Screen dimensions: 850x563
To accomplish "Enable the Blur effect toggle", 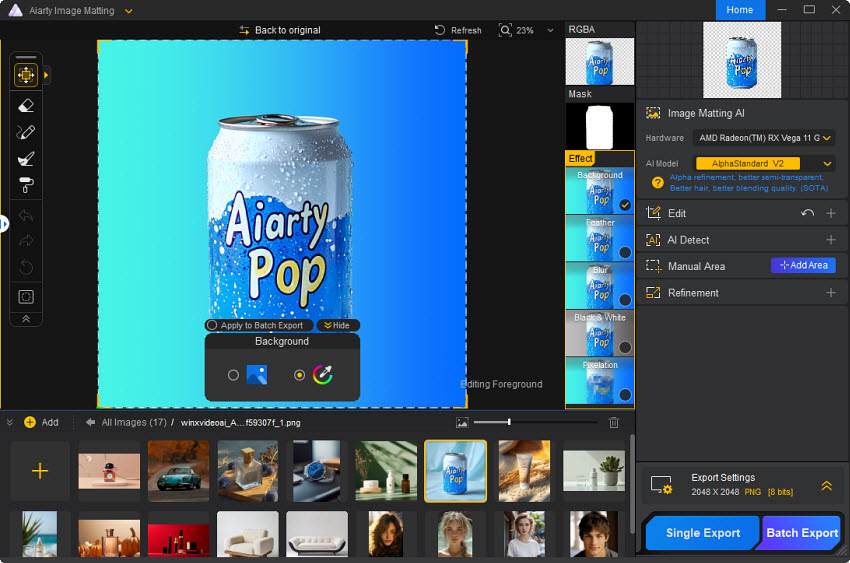I will pyautogui.click(x=625, y=300).
